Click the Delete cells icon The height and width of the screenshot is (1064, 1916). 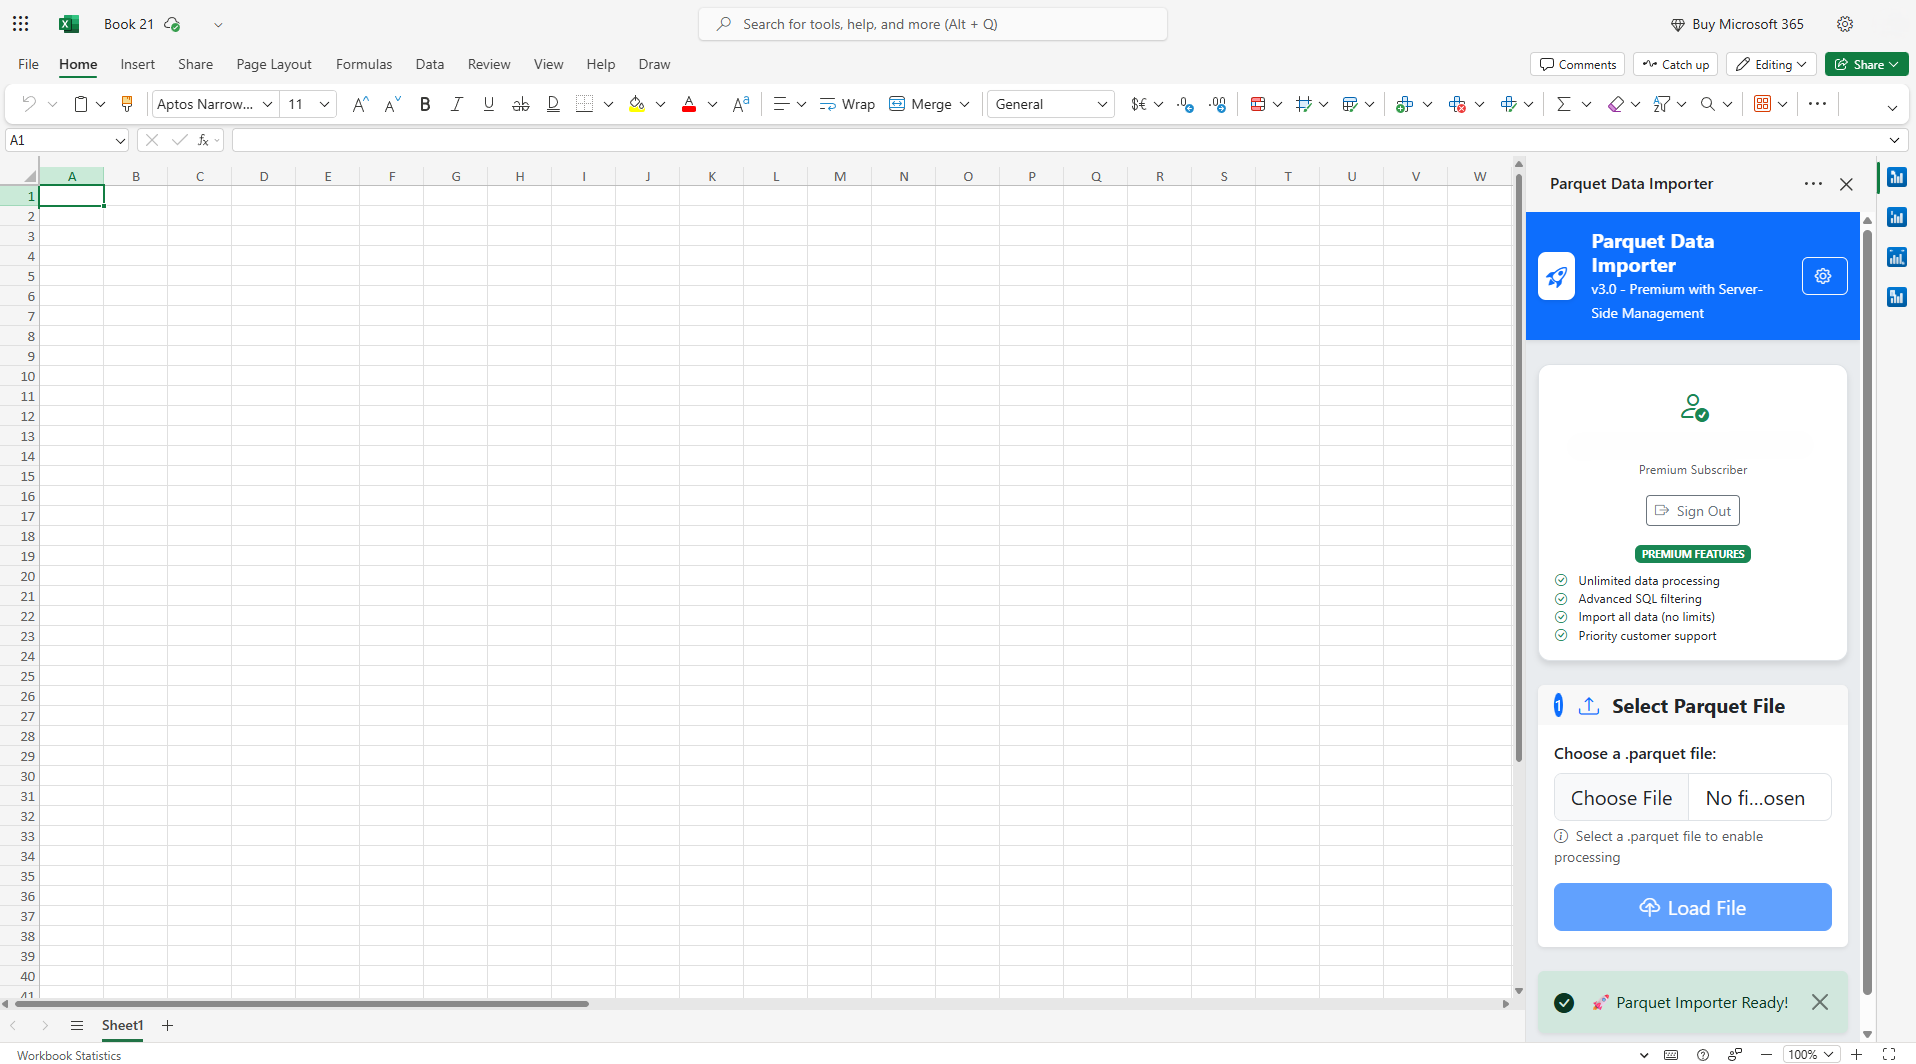coord(1457,104)
